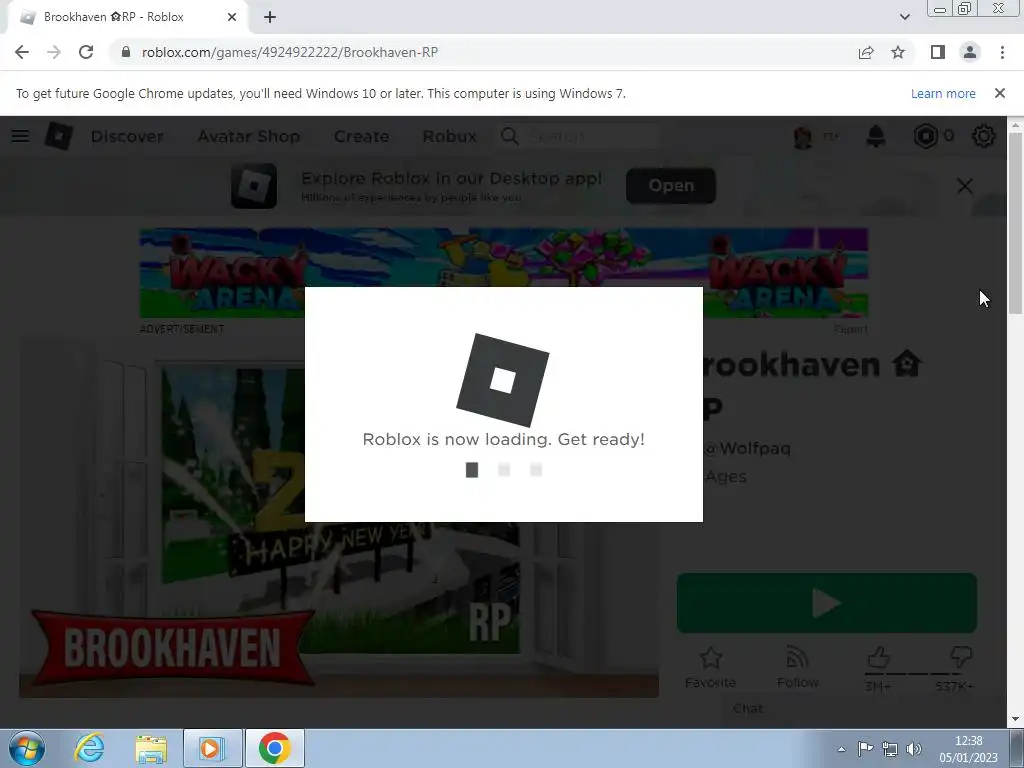Open the Robux menu item
This screenshot has width=1024, height=768.
pos(449,136)
